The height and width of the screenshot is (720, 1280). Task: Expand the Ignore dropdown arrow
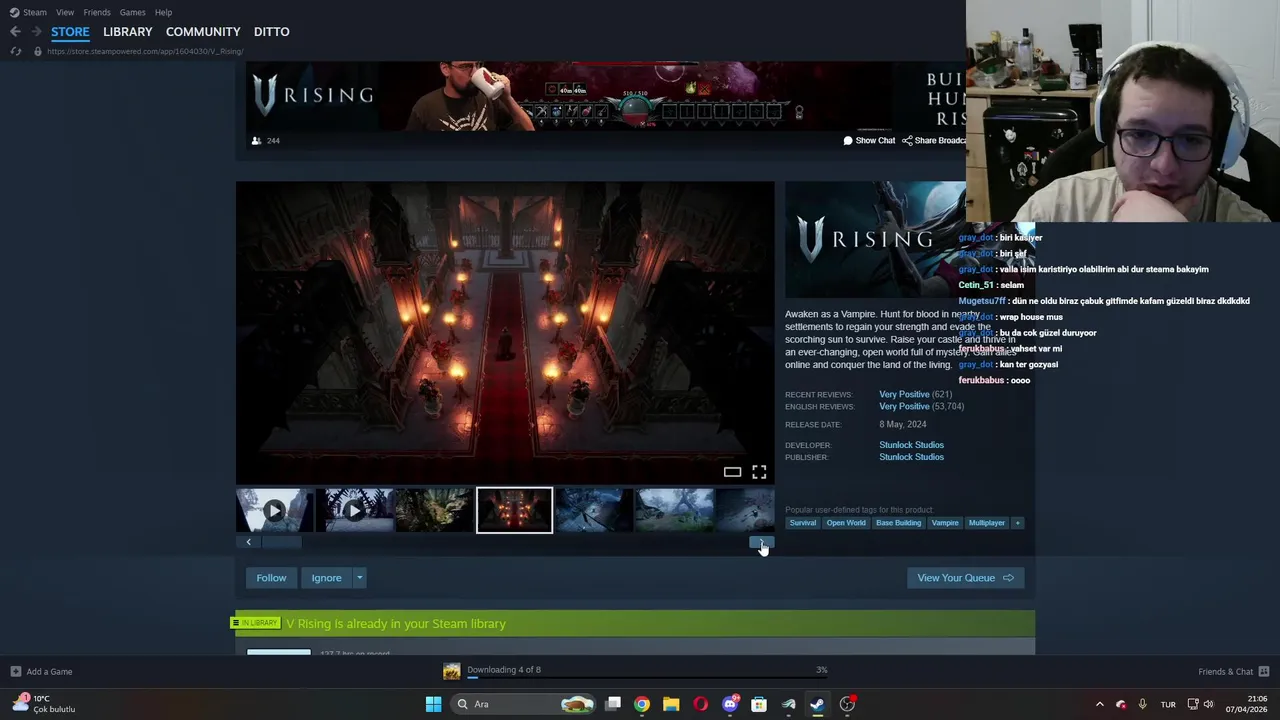tap(359, 578)
